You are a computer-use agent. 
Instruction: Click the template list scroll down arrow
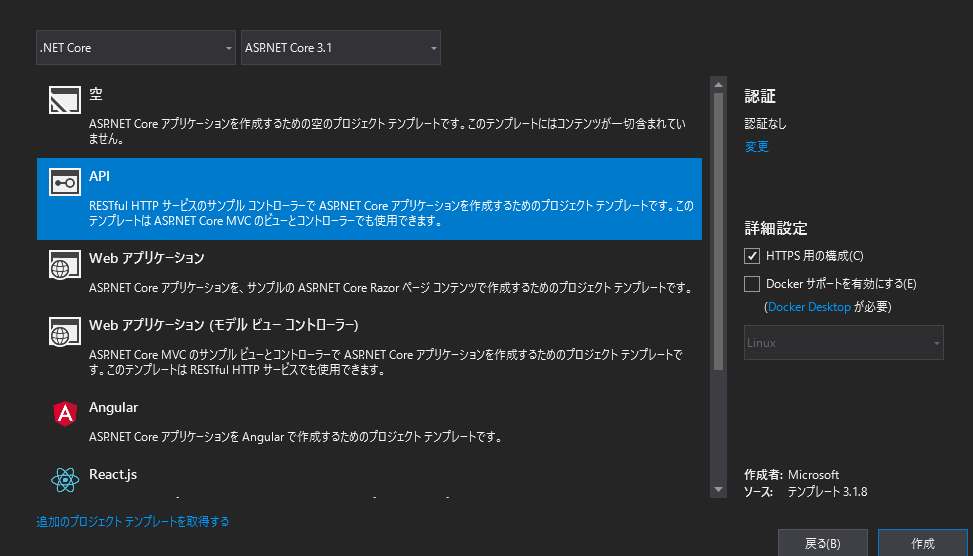[x=719, y=490]
